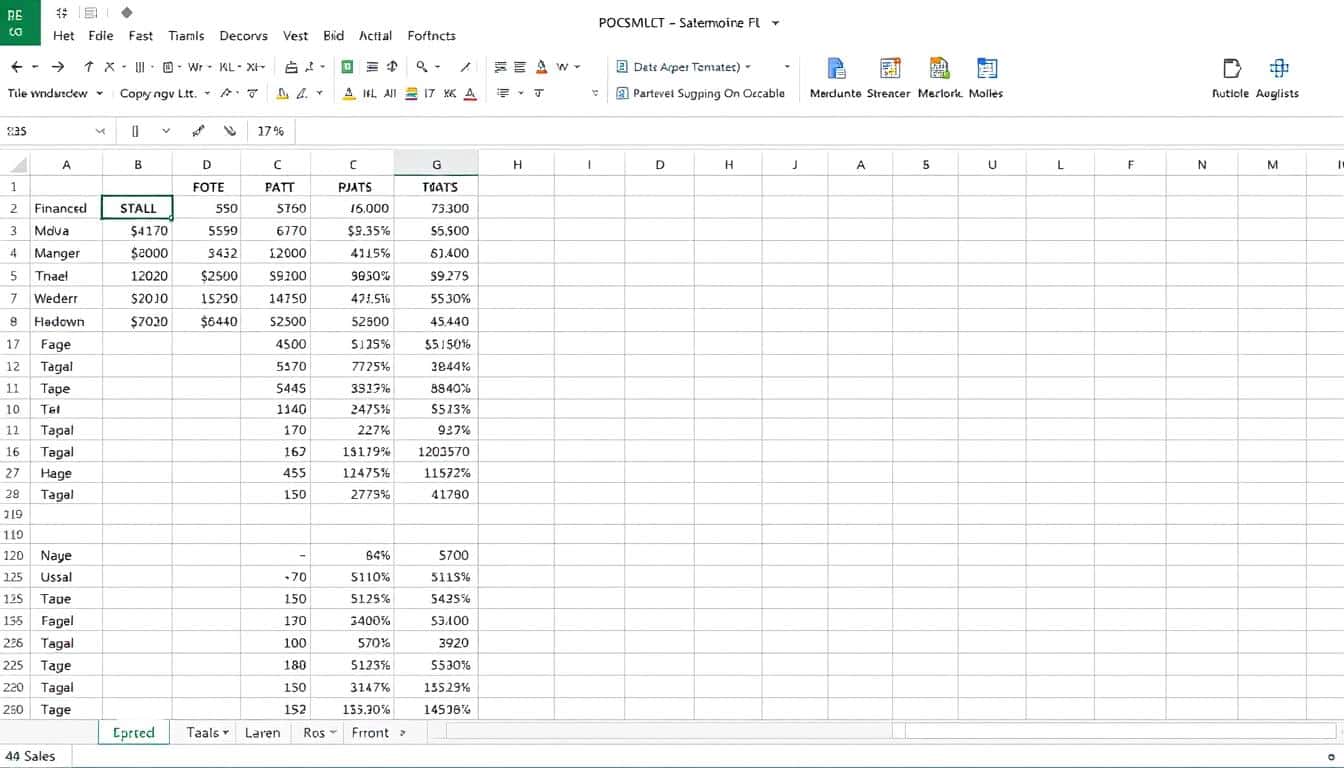The image size is (1344, 768).
Task: Open the Vest menu
Action: tap(295, 35)
